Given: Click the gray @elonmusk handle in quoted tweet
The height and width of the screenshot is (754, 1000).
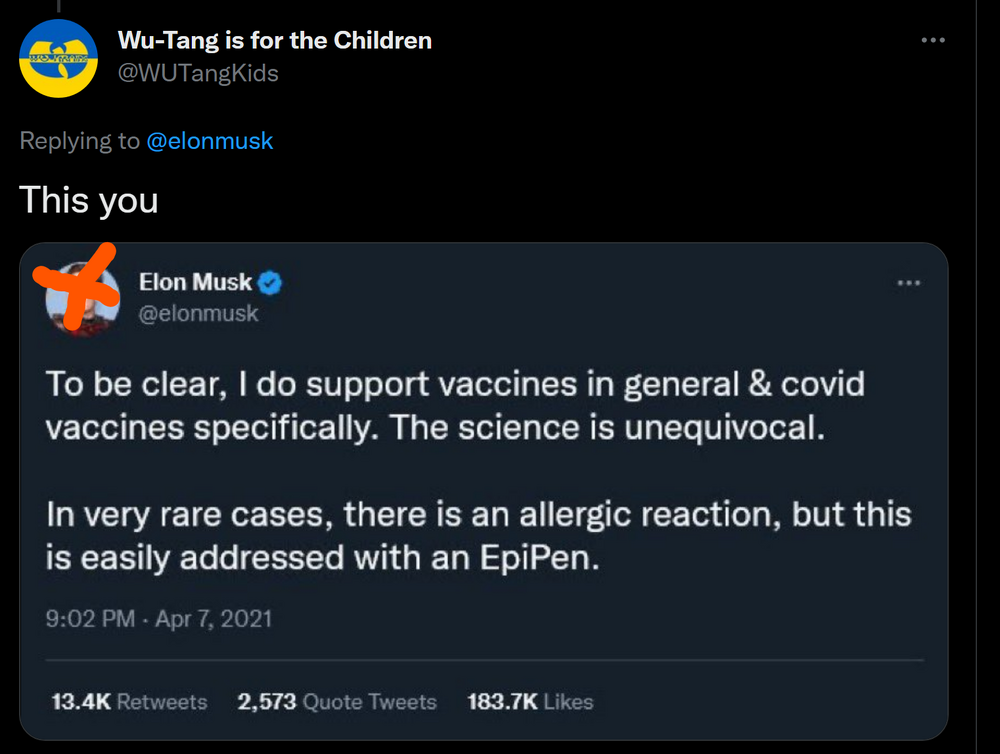Looking at the screenshot, I should pyautogui.click(x=198, y=313).
